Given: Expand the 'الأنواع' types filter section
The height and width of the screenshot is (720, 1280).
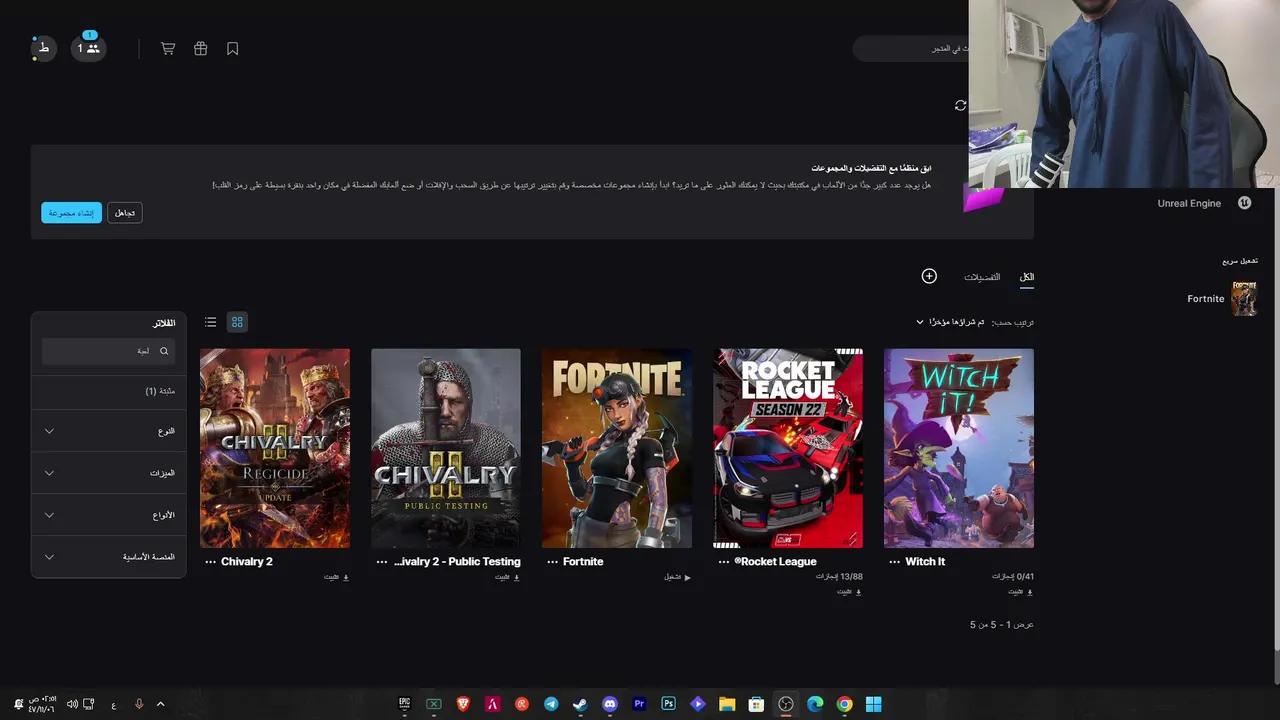Looking at the screenshot, I should pos(108,515).
